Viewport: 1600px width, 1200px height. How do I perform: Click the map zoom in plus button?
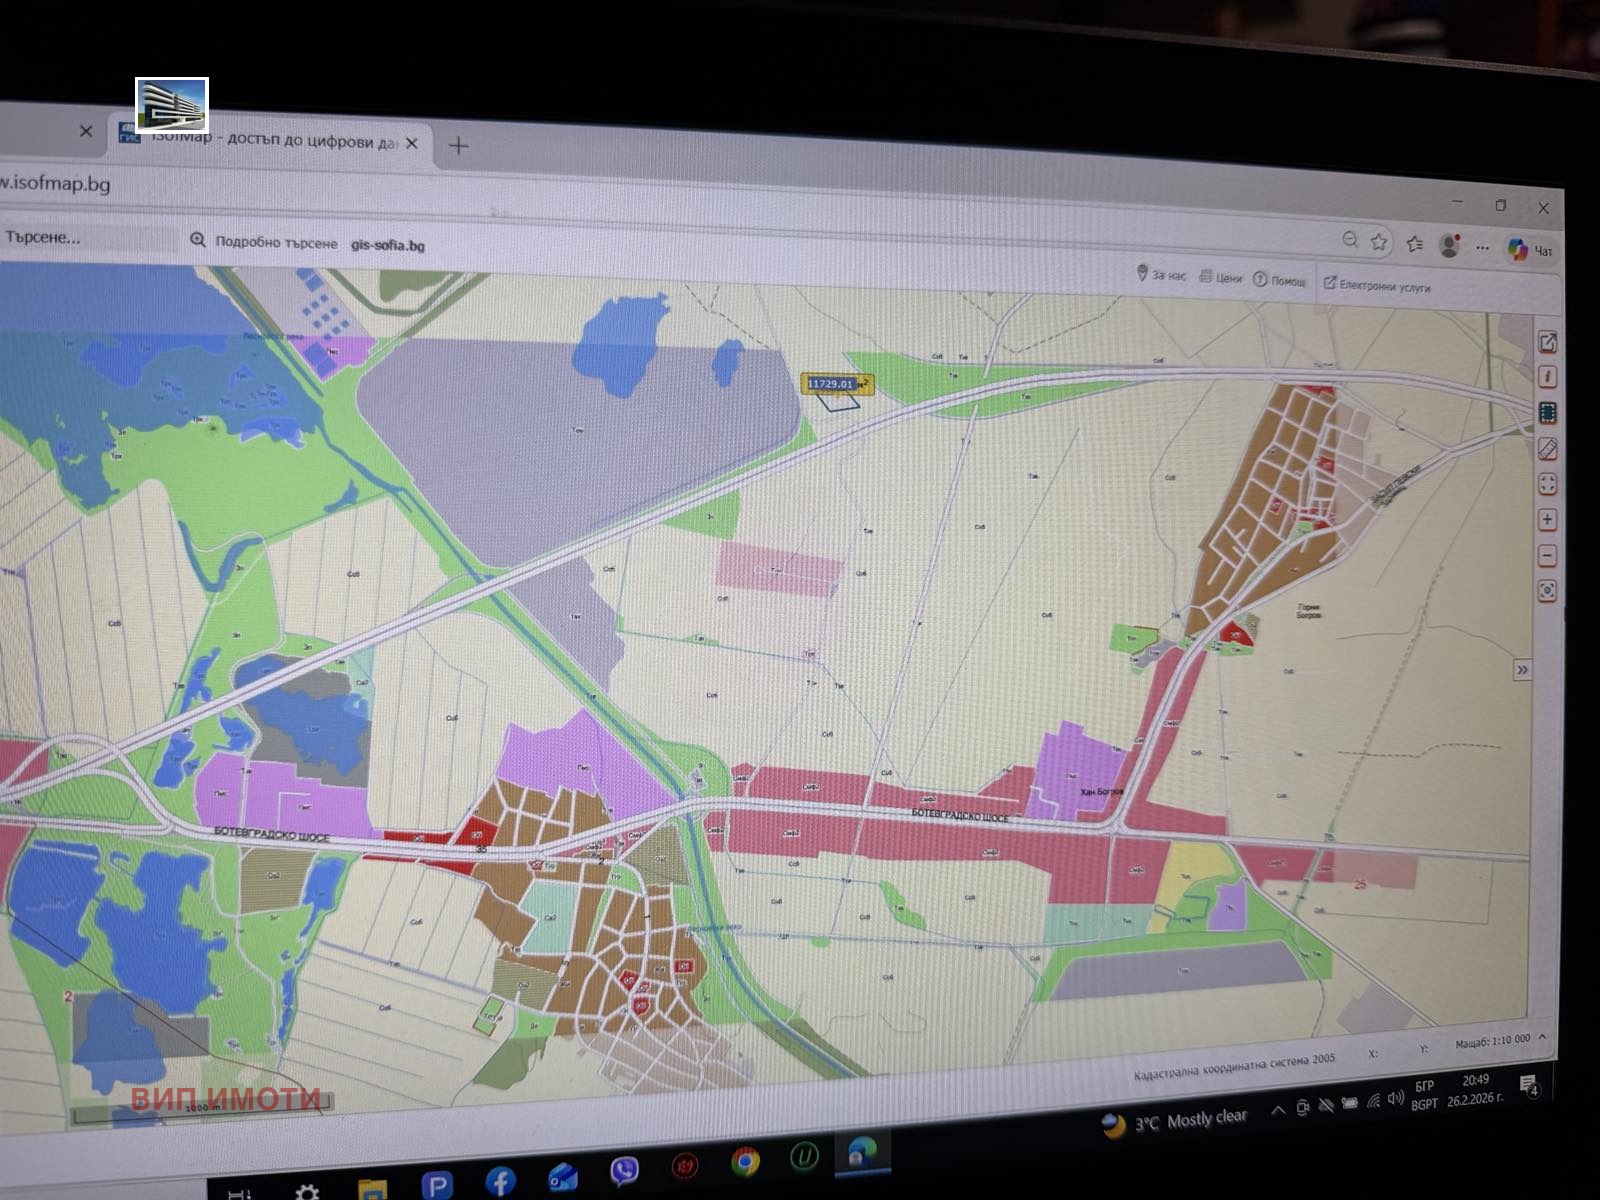point(1547,520)
